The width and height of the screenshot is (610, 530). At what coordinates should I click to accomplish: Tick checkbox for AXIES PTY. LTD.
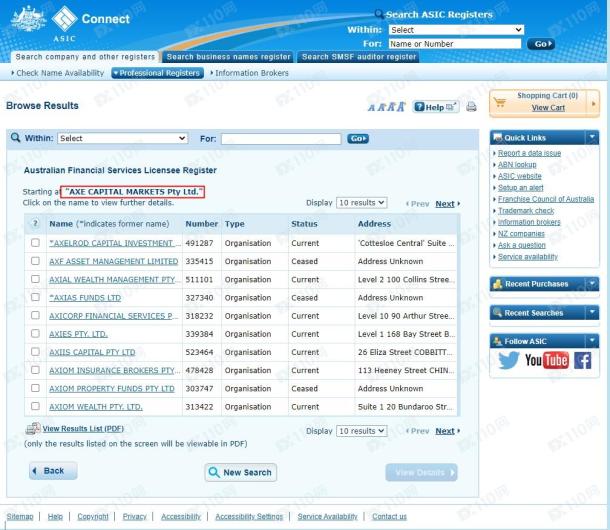(35, 333)
